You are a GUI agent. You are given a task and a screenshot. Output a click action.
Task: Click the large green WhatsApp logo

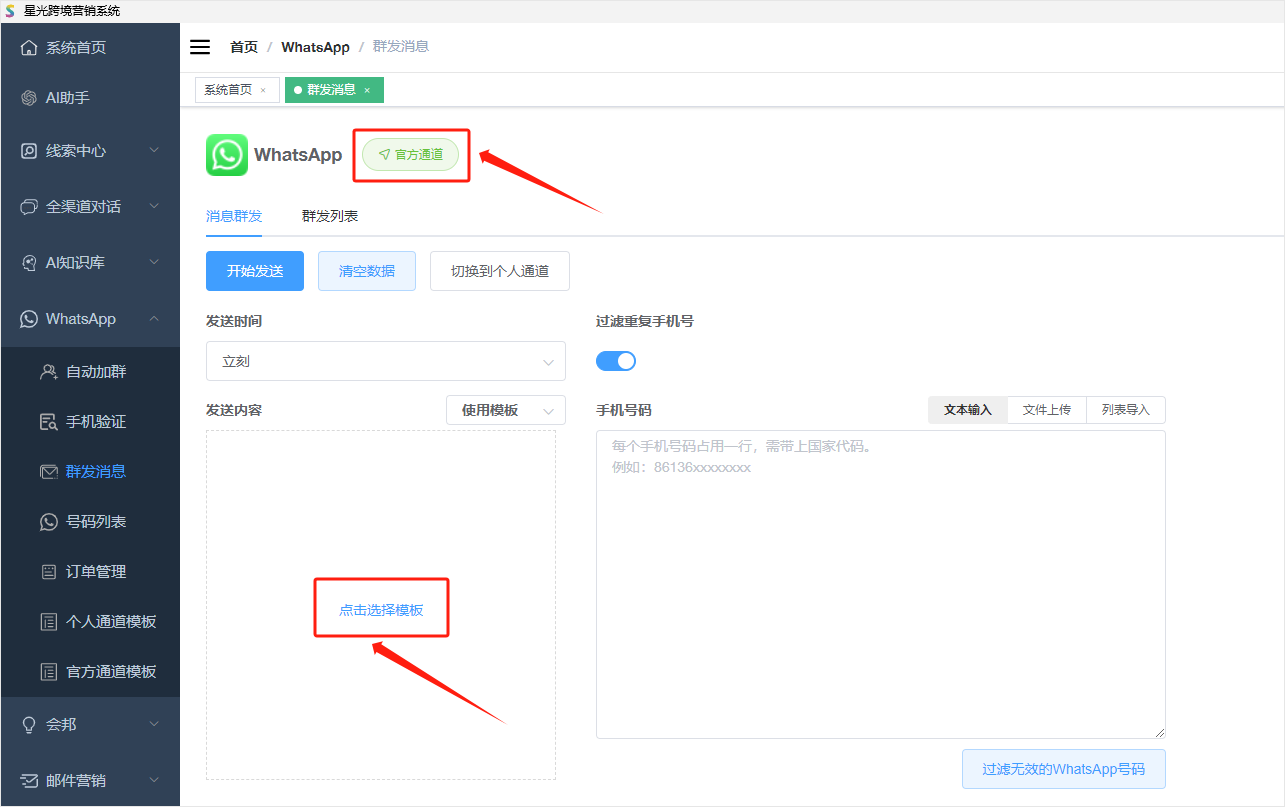click(x=227, y=155)
